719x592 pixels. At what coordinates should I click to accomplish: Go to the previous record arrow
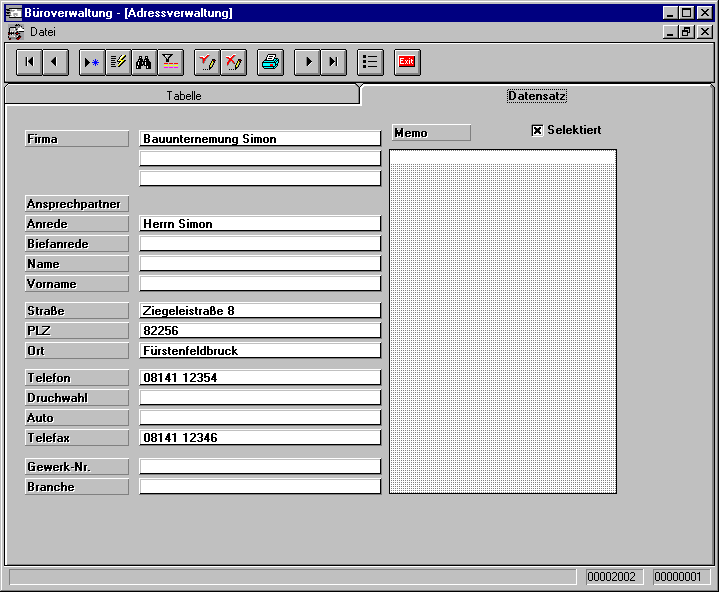54,62
